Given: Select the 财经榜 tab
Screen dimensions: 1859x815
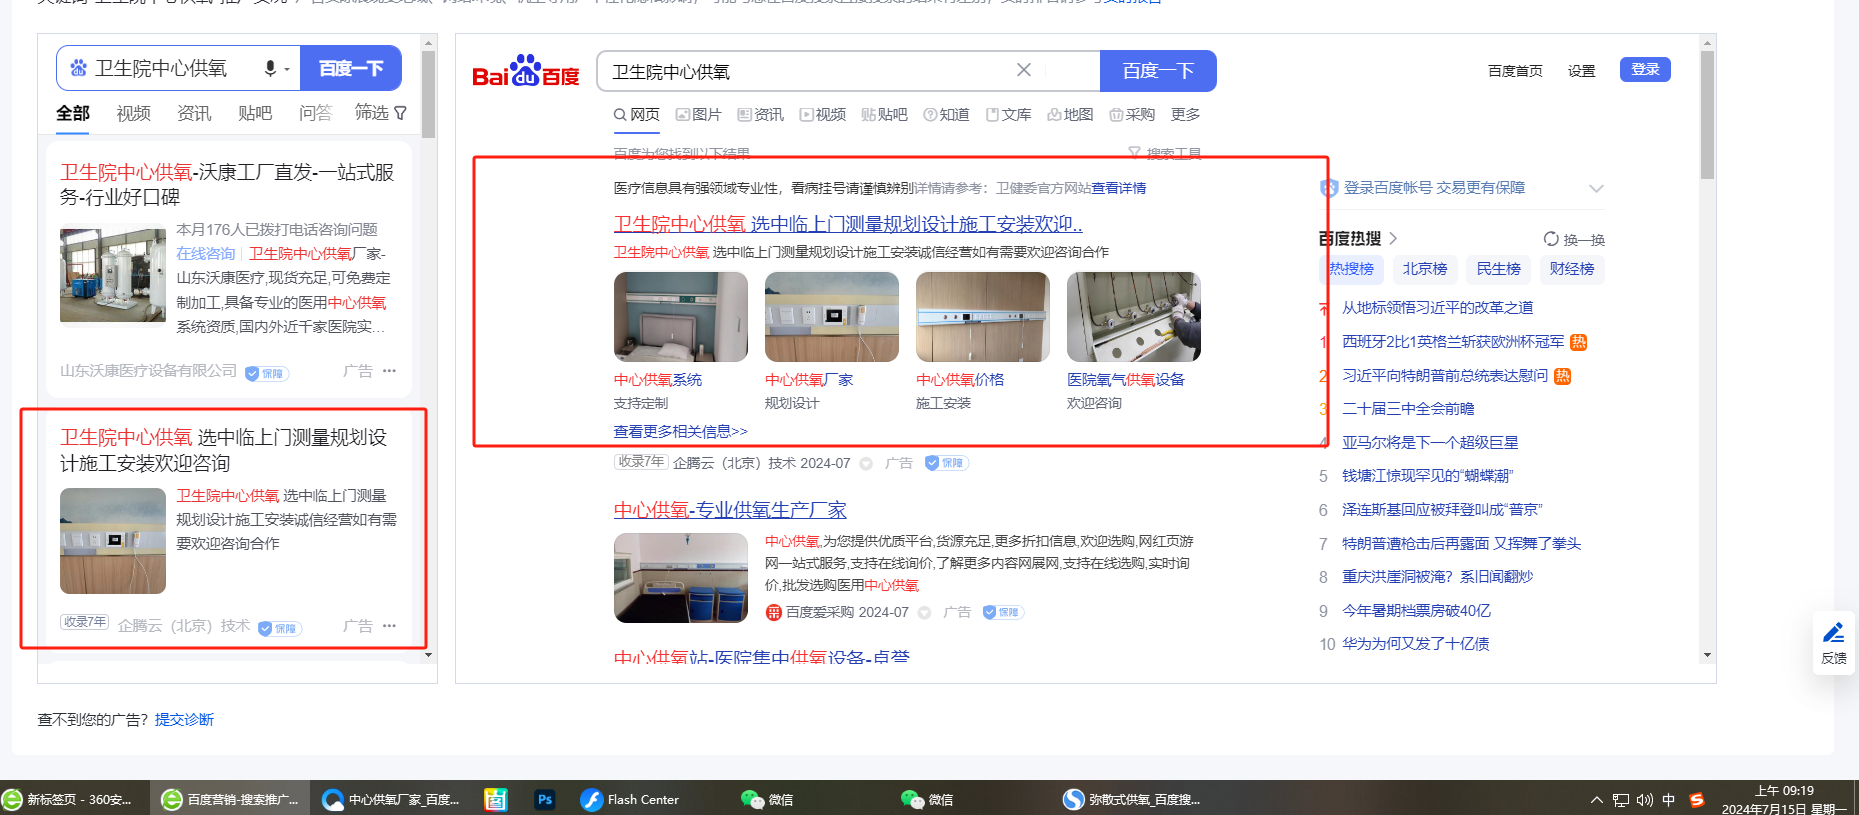Looking at the screenshot, I should click(x=1572, y=269).
